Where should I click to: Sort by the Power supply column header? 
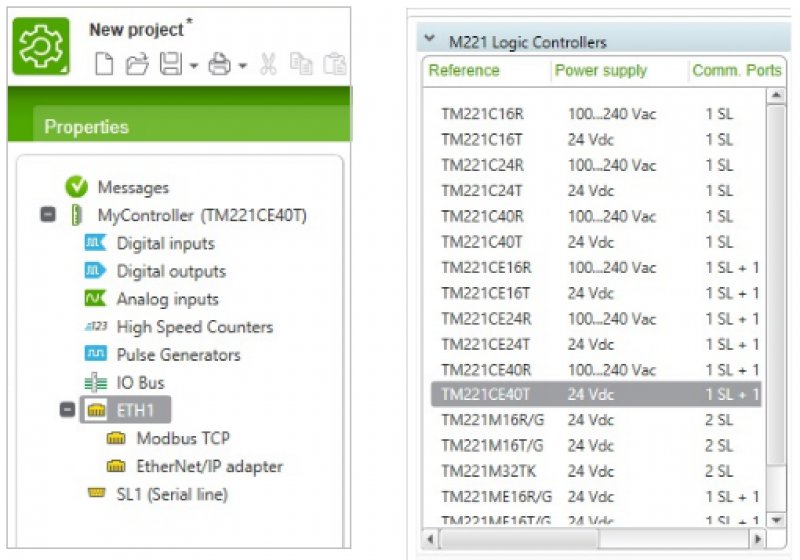click(x=601, y=70)
